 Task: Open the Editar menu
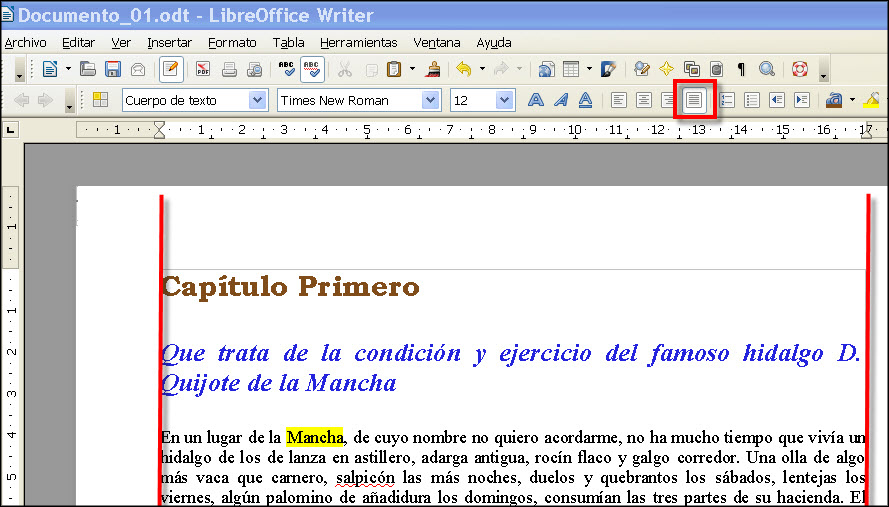[78, 43]
